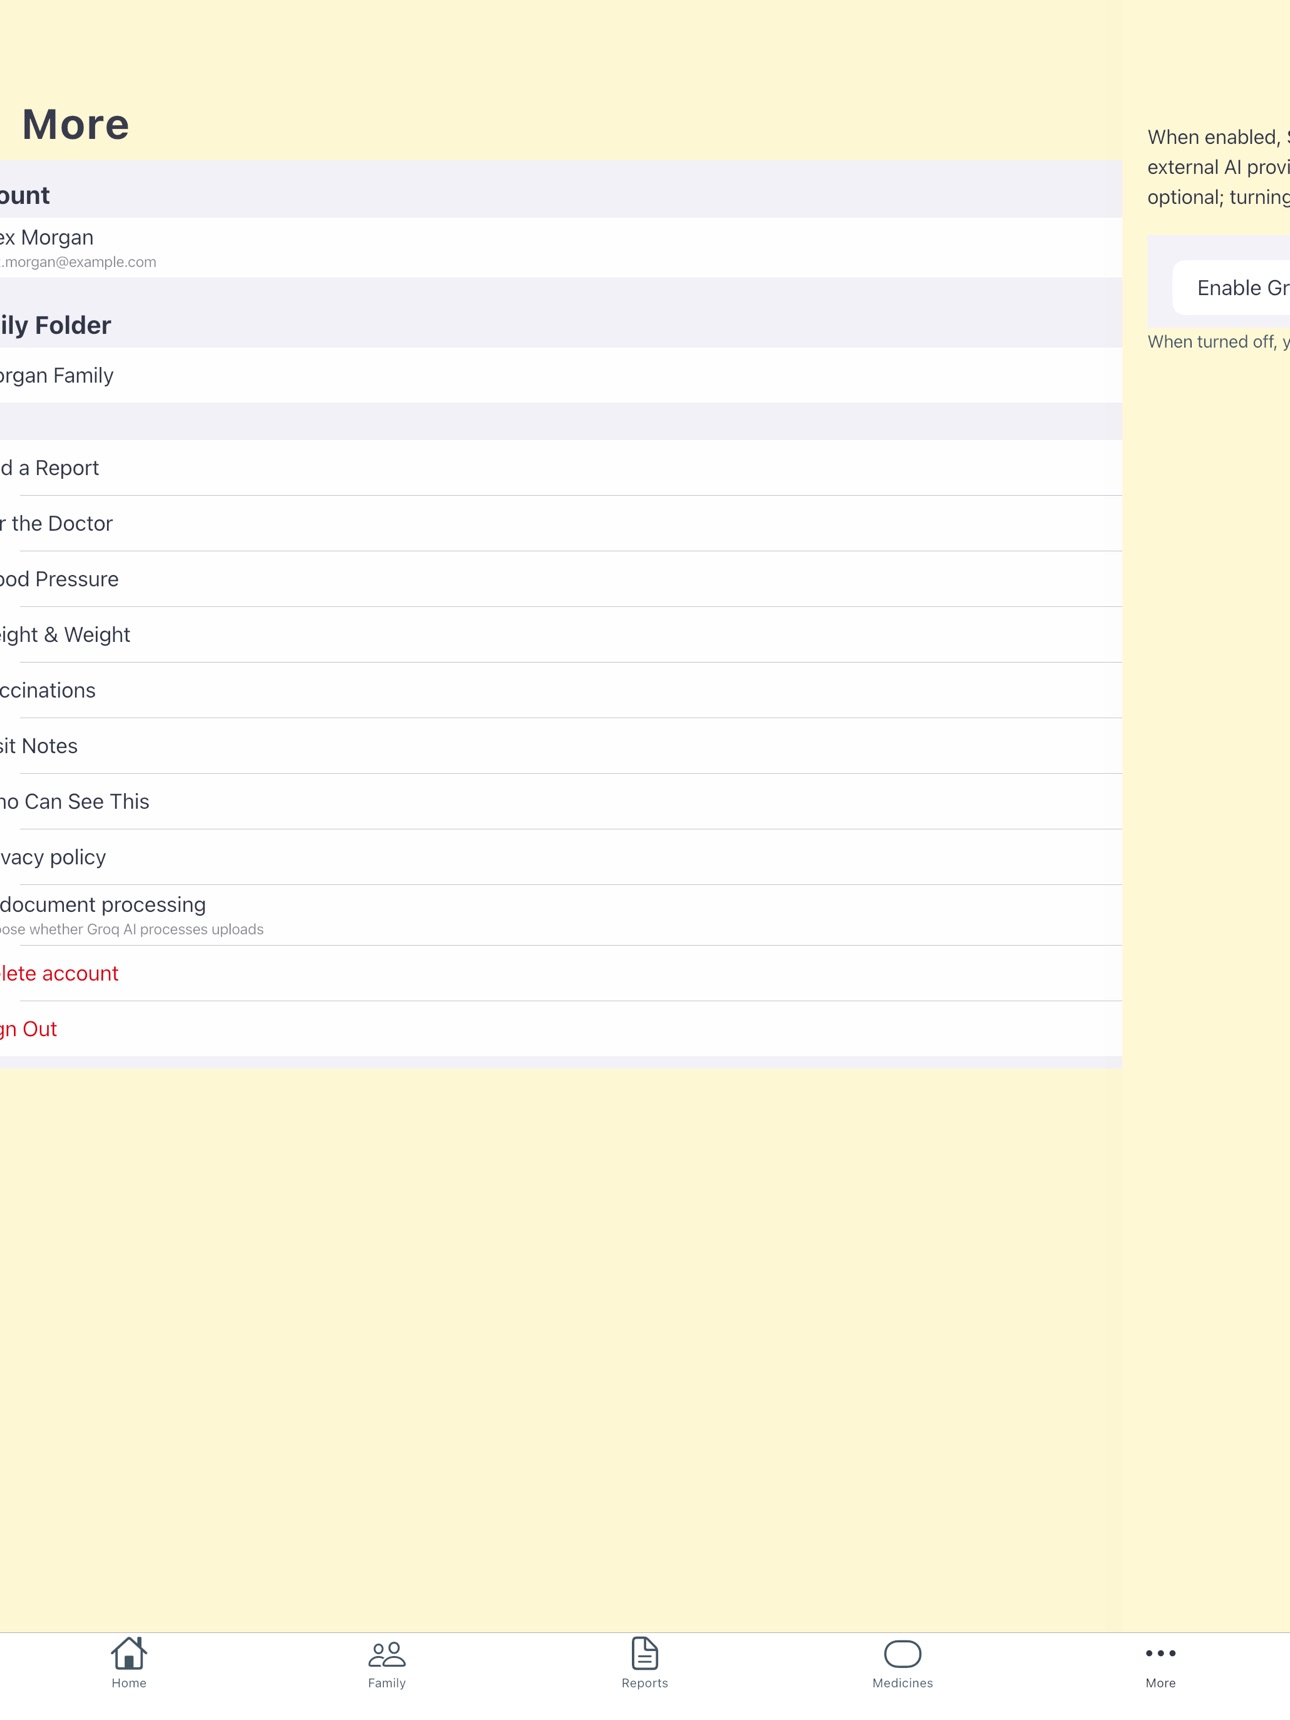The height and width of the screenshot is (1720, 1290).
Task: Open the '& Weight' row
Action: 561,635
